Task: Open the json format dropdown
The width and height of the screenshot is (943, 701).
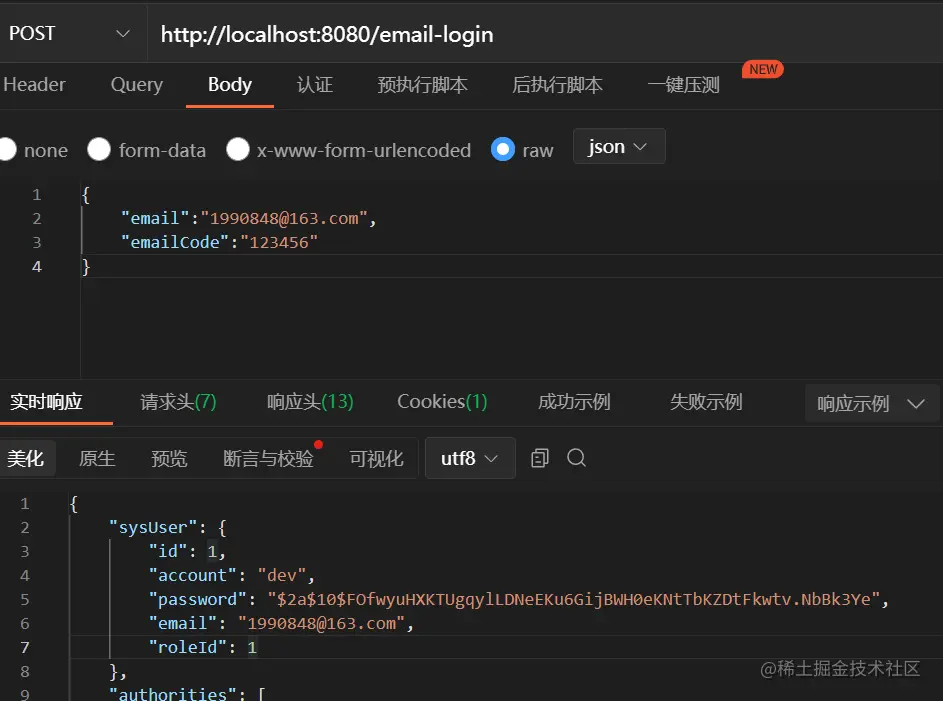Action: click(x=619, y=146)
